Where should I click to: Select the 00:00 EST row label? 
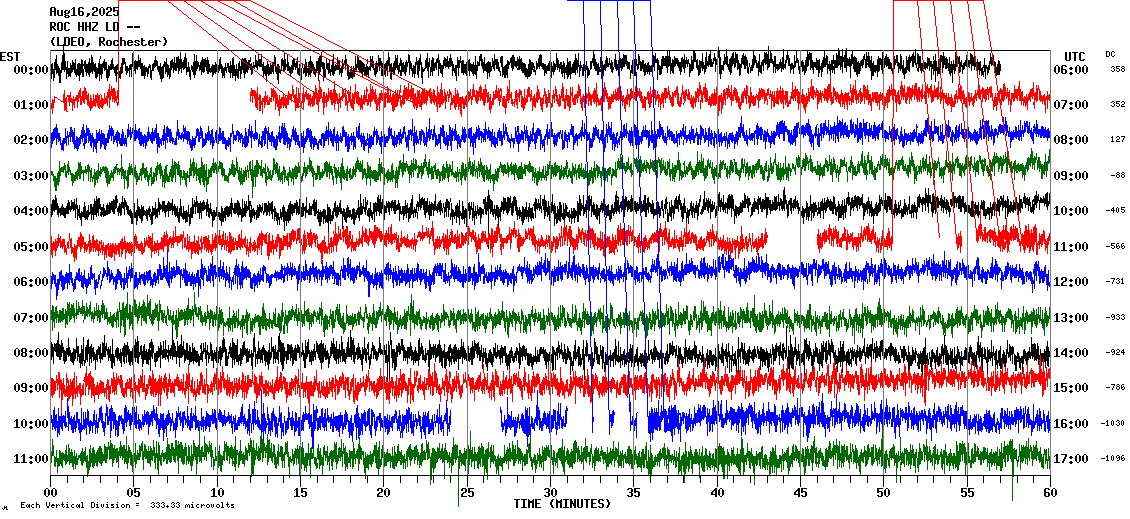[x=31, y=70]
